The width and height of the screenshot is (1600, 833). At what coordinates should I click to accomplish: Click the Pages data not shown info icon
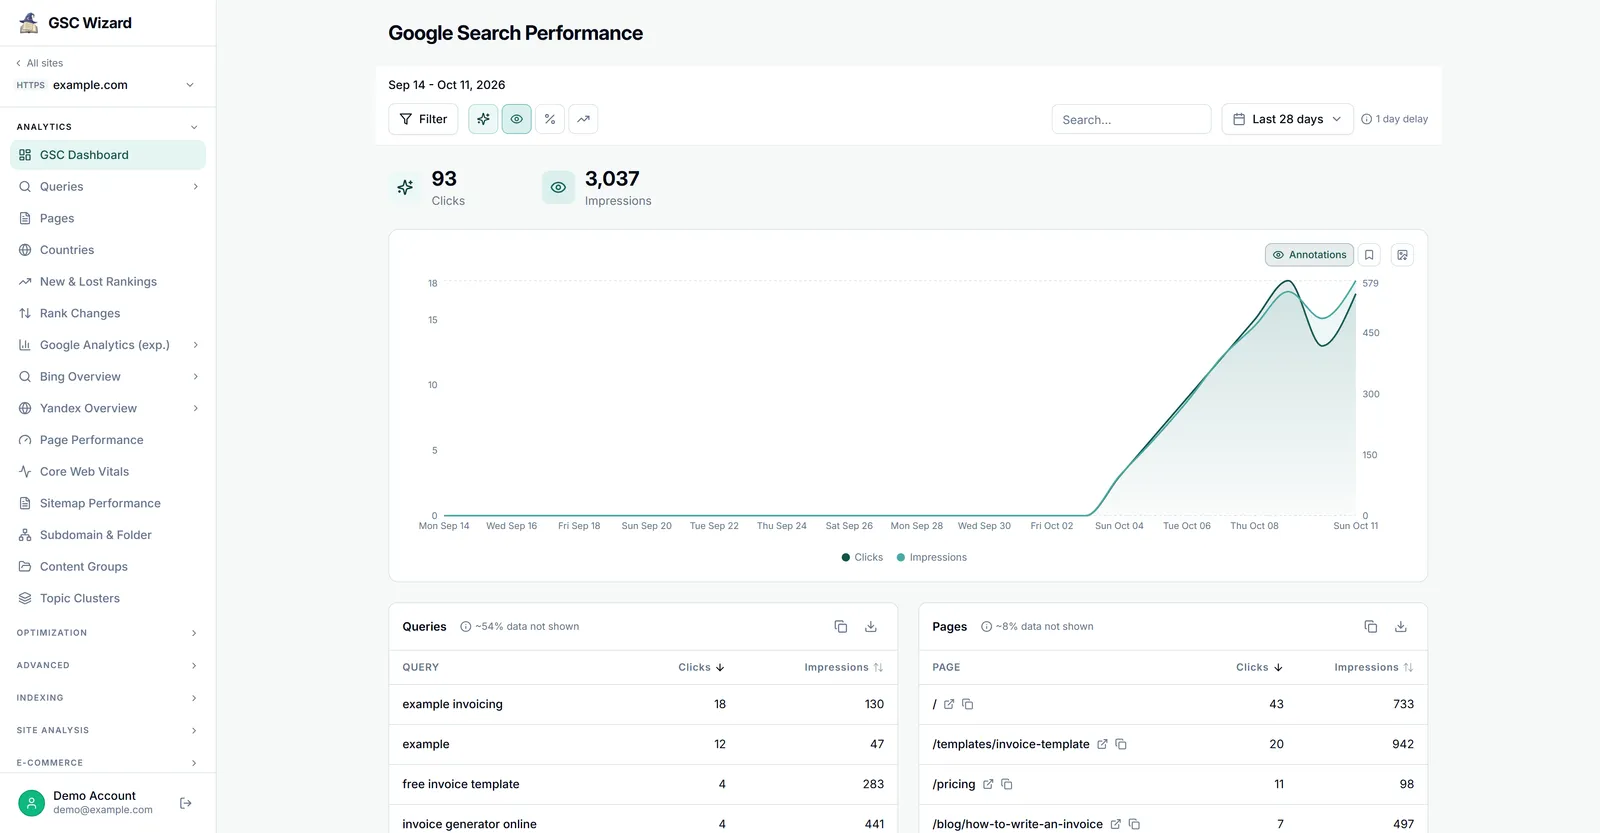(x=986, y=627)
